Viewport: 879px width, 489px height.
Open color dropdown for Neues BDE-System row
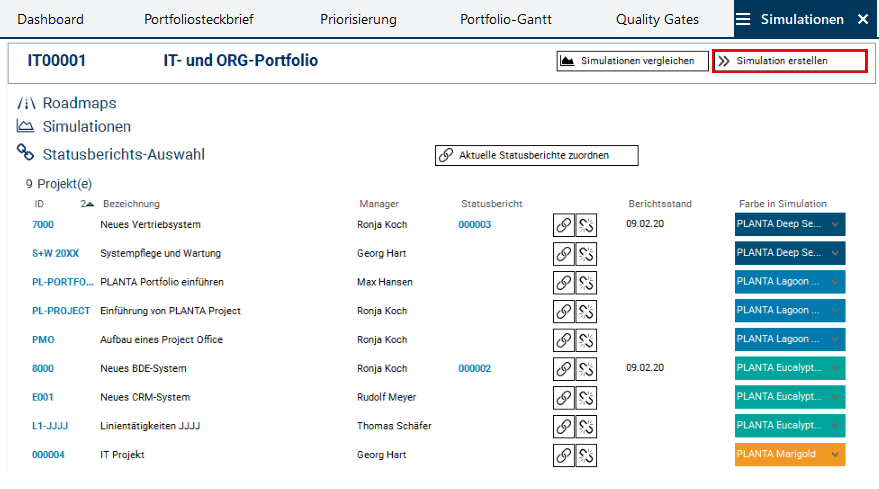836,369
